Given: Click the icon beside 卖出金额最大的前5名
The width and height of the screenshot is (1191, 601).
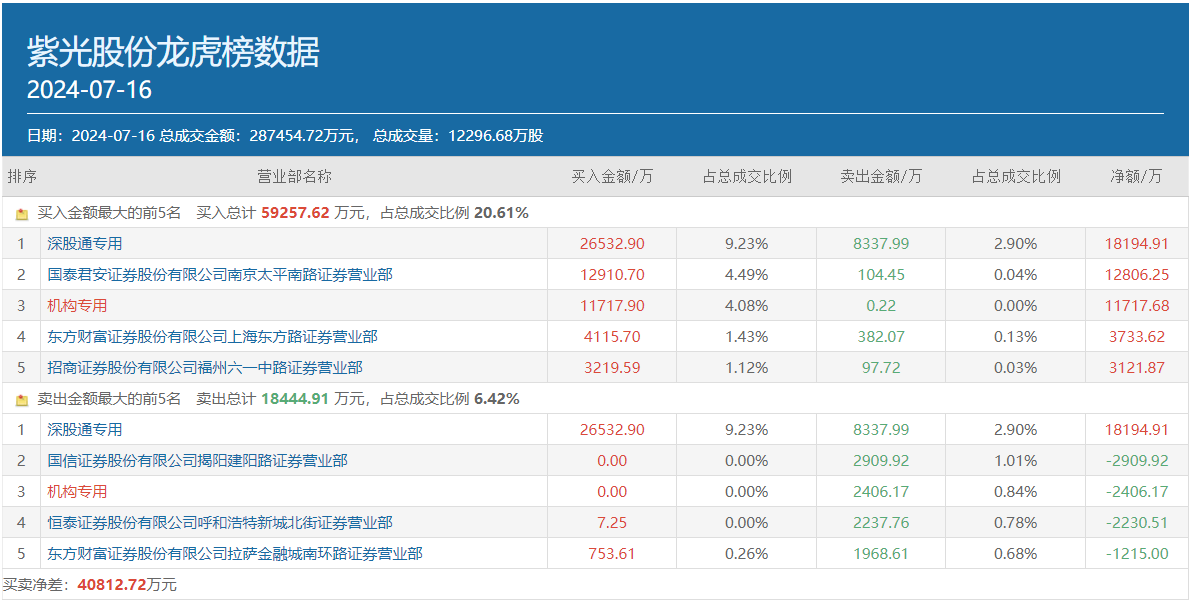Looking at the screenshot, I should pos(22,400).
